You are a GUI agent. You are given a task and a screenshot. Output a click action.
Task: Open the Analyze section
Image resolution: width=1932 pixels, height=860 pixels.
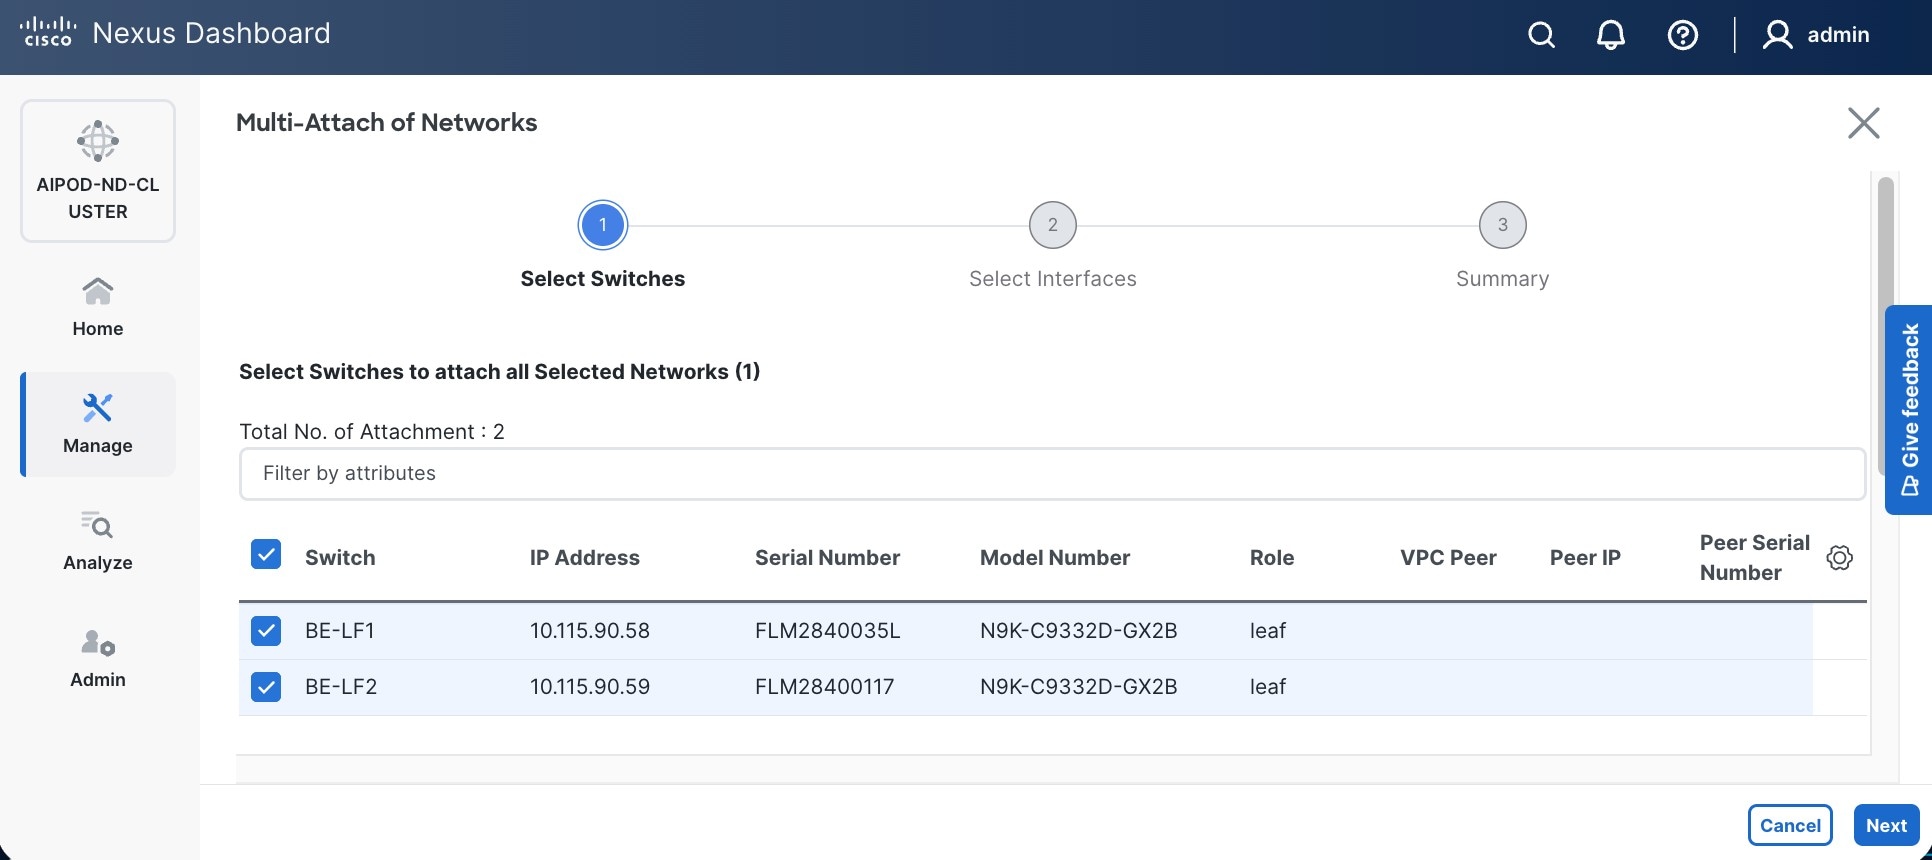(98, 541)
